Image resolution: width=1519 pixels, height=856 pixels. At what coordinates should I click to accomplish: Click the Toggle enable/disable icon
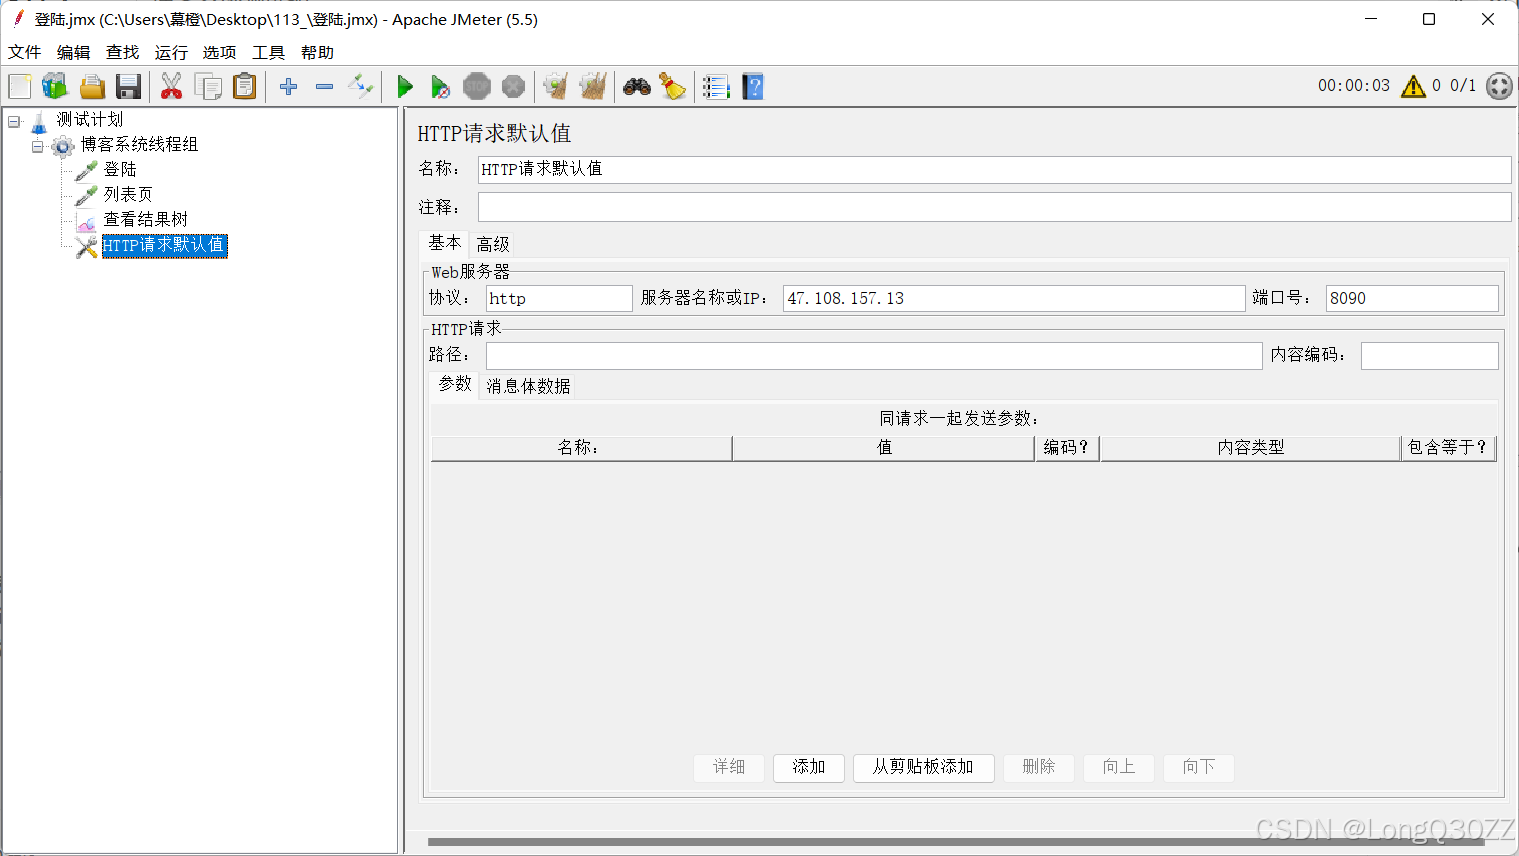click(360, 87)
